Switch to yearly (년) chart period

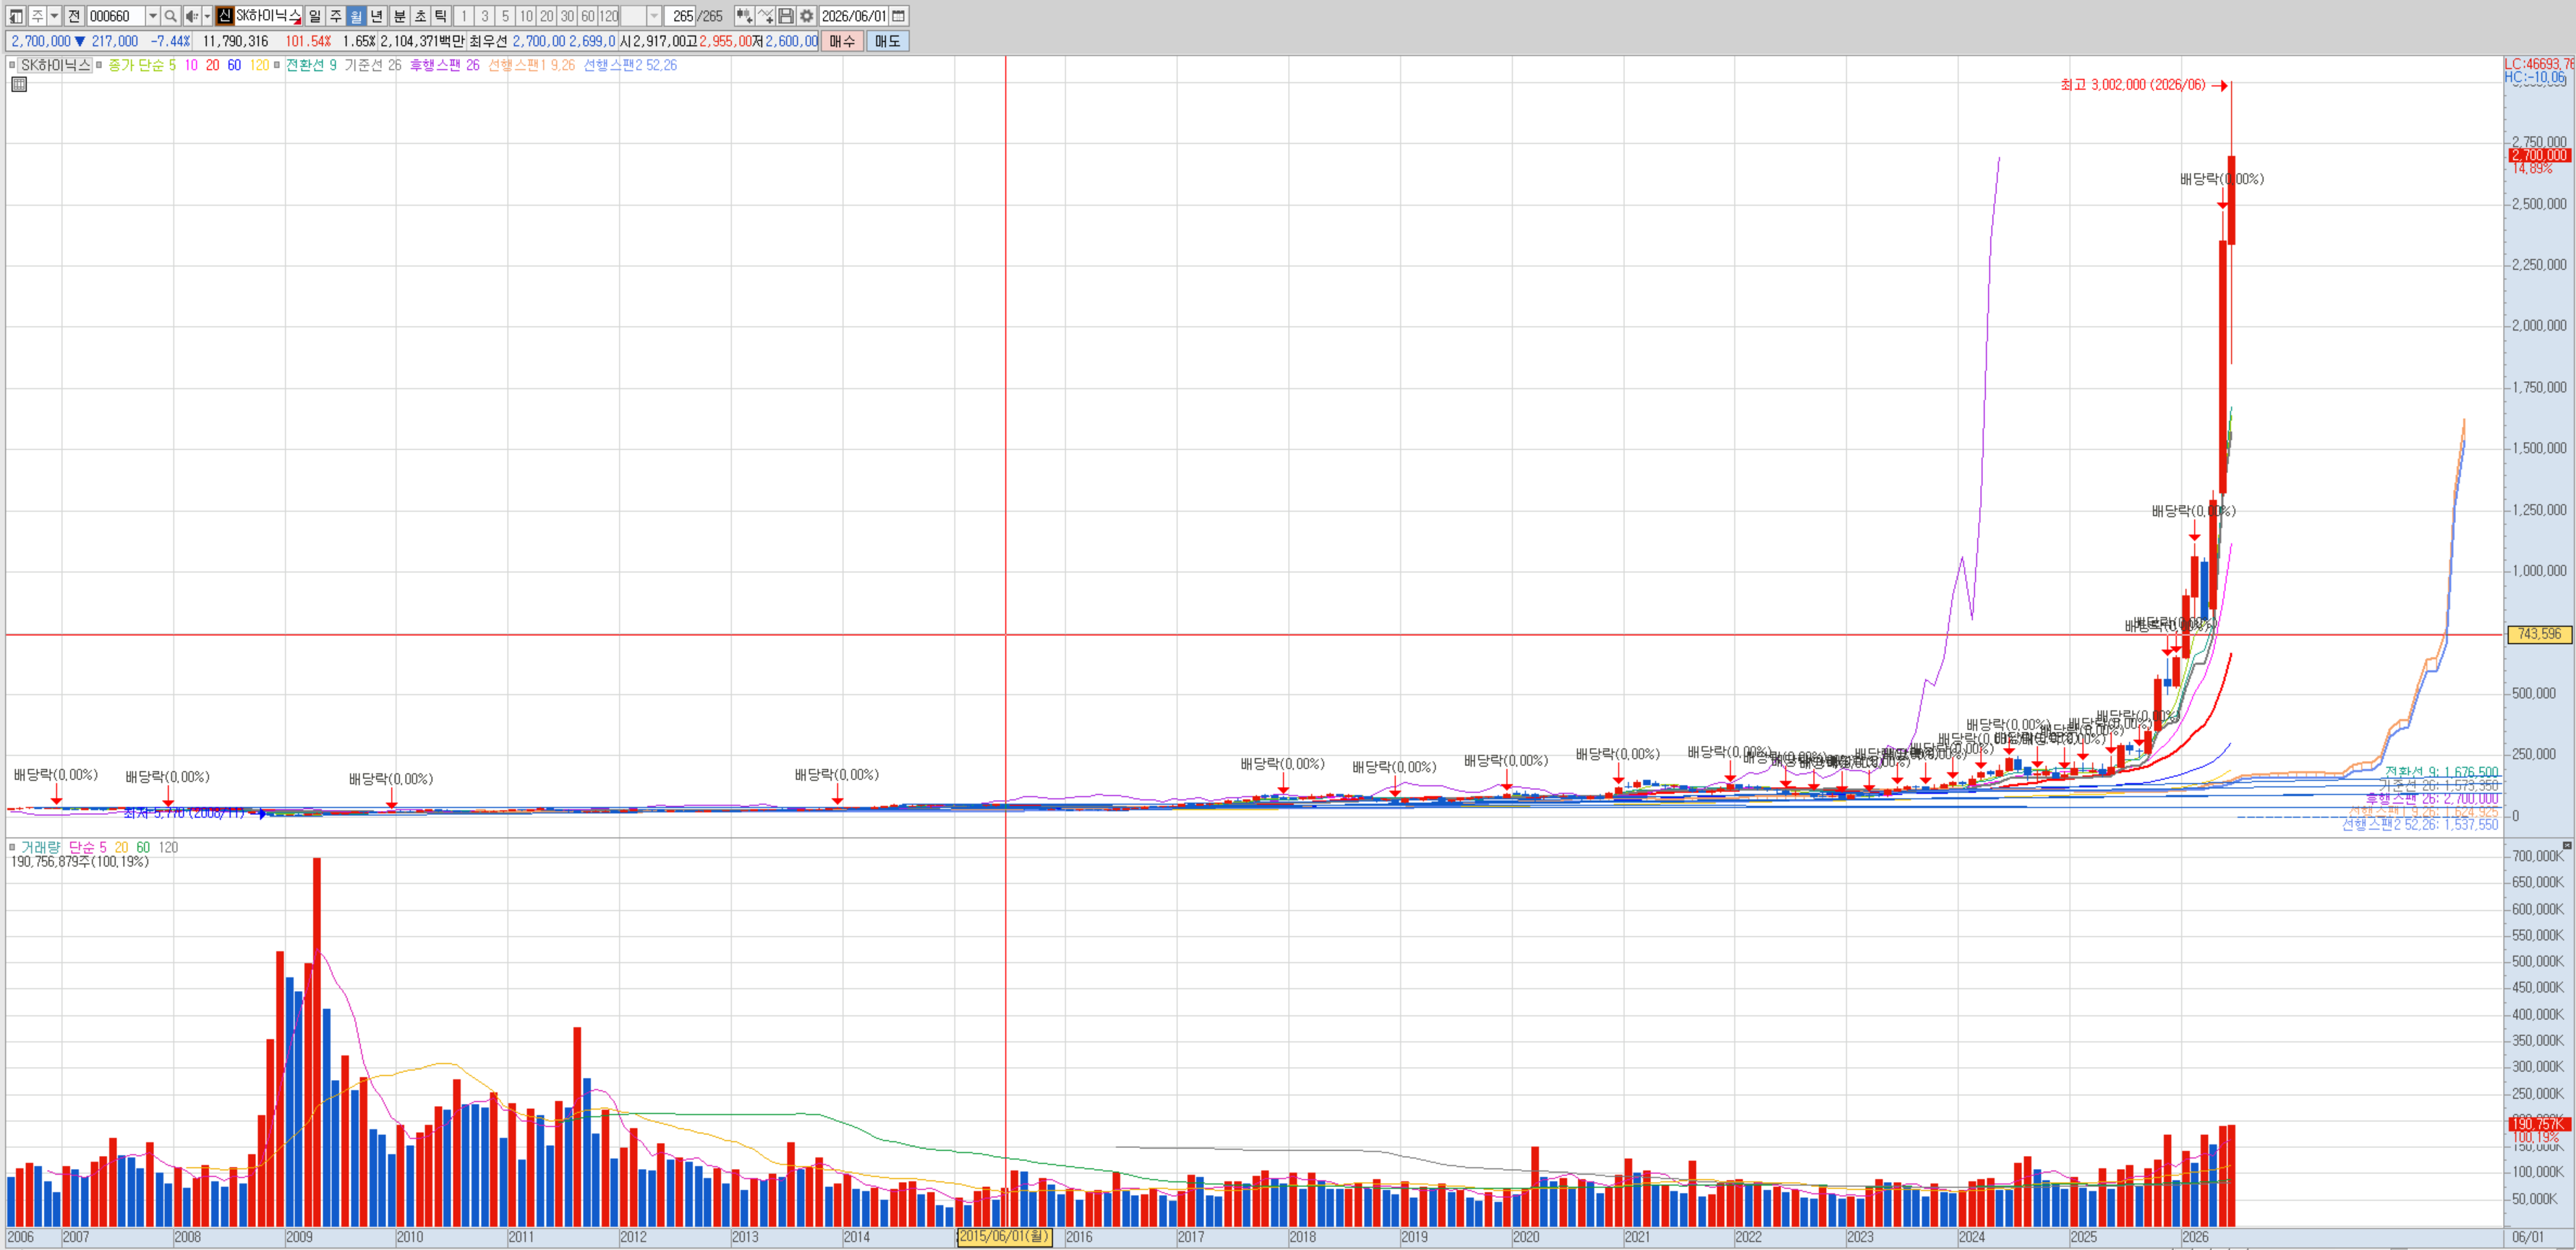tap(377, 16)
